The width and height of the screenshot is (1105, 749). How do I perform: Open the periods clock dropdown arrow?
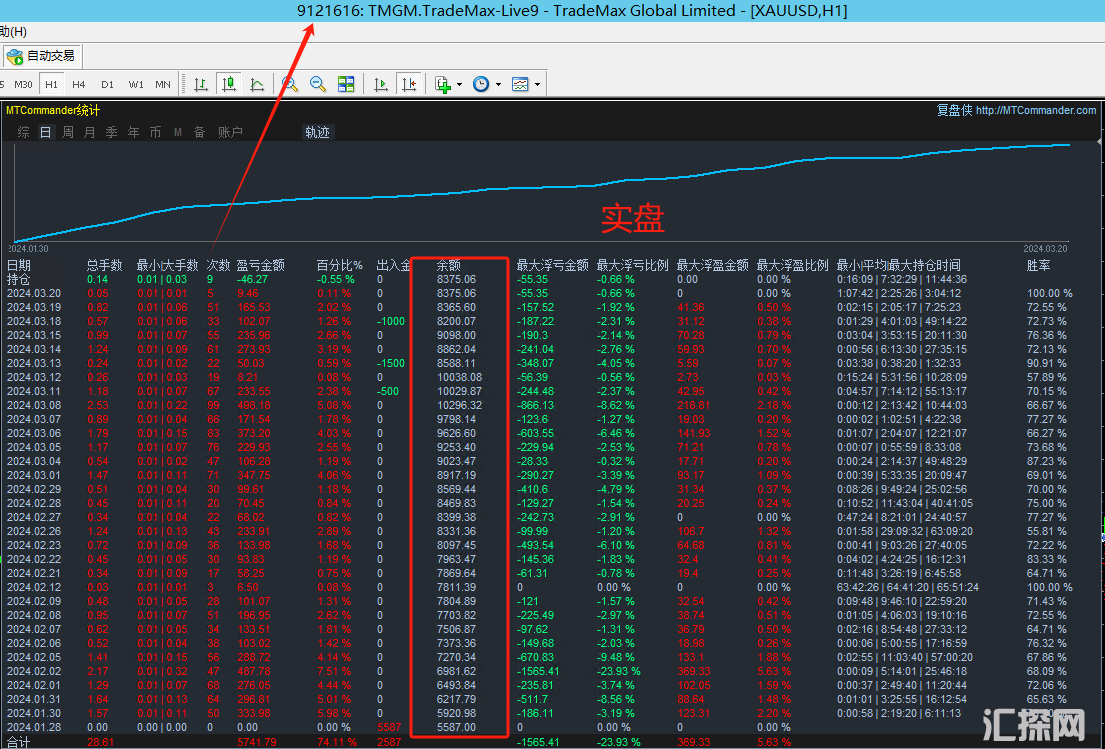pyautogui.click(x=498, y=85)
